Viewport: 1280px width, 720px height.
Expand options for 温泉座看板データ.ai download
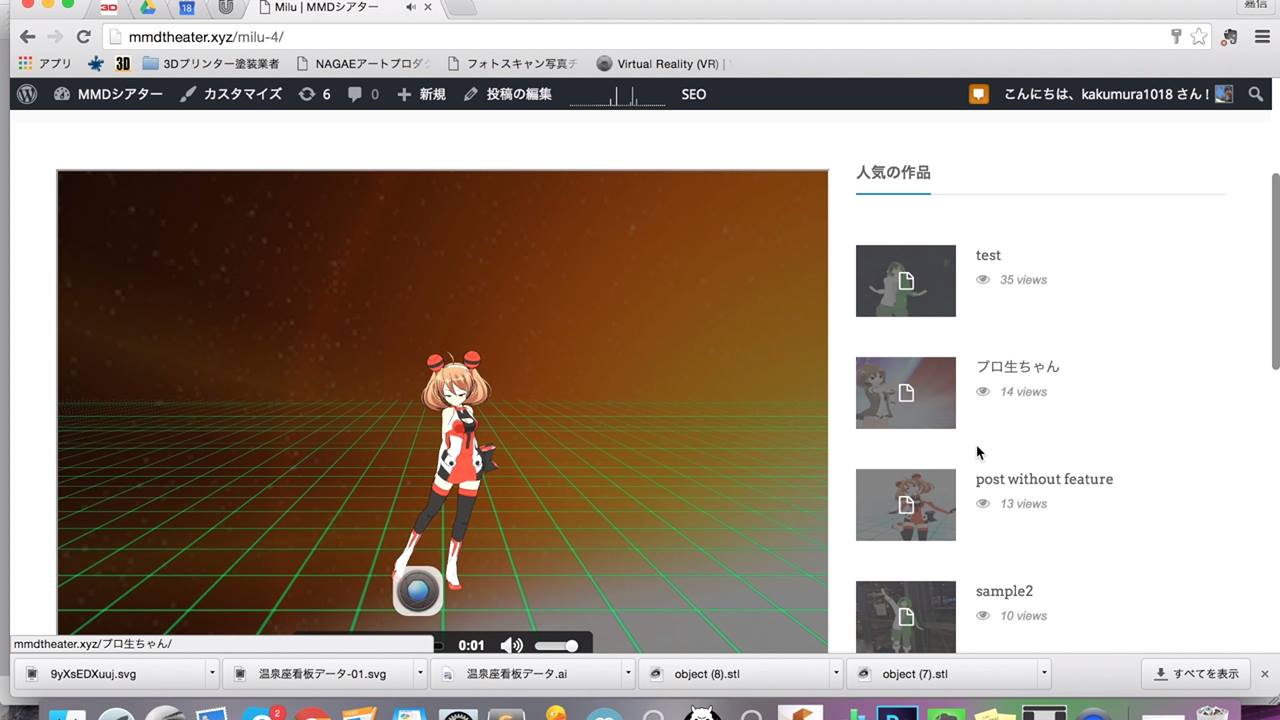click(628, 674)
